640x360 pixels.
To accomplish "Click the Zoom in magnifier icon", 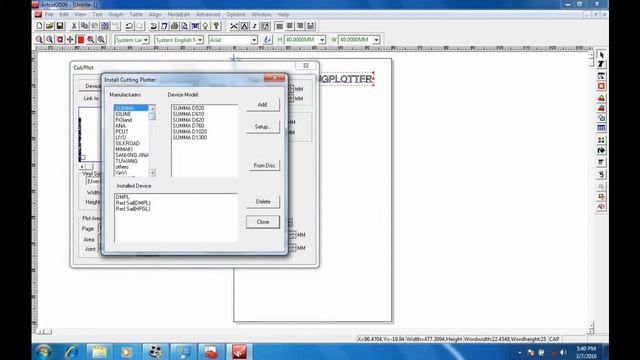I will pyautogui.click(x=39, y=40).
